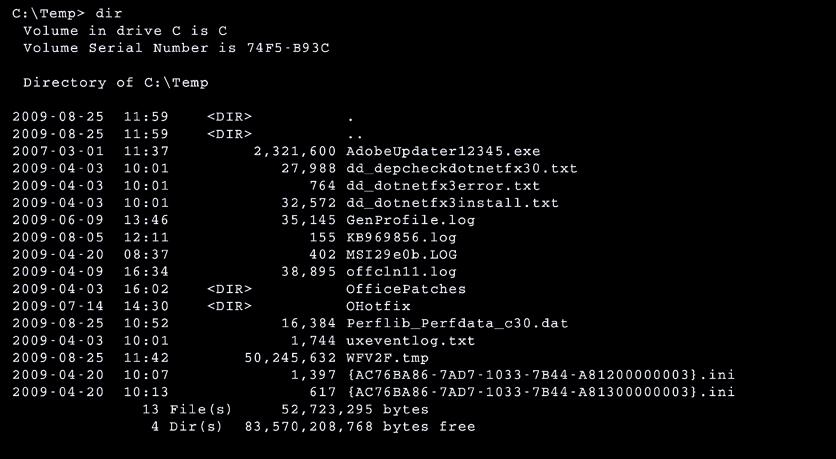The height and width of the screenshot is (459, 836).
Task: Click the dir command at the prompt
Action: (x=109, y=13)
